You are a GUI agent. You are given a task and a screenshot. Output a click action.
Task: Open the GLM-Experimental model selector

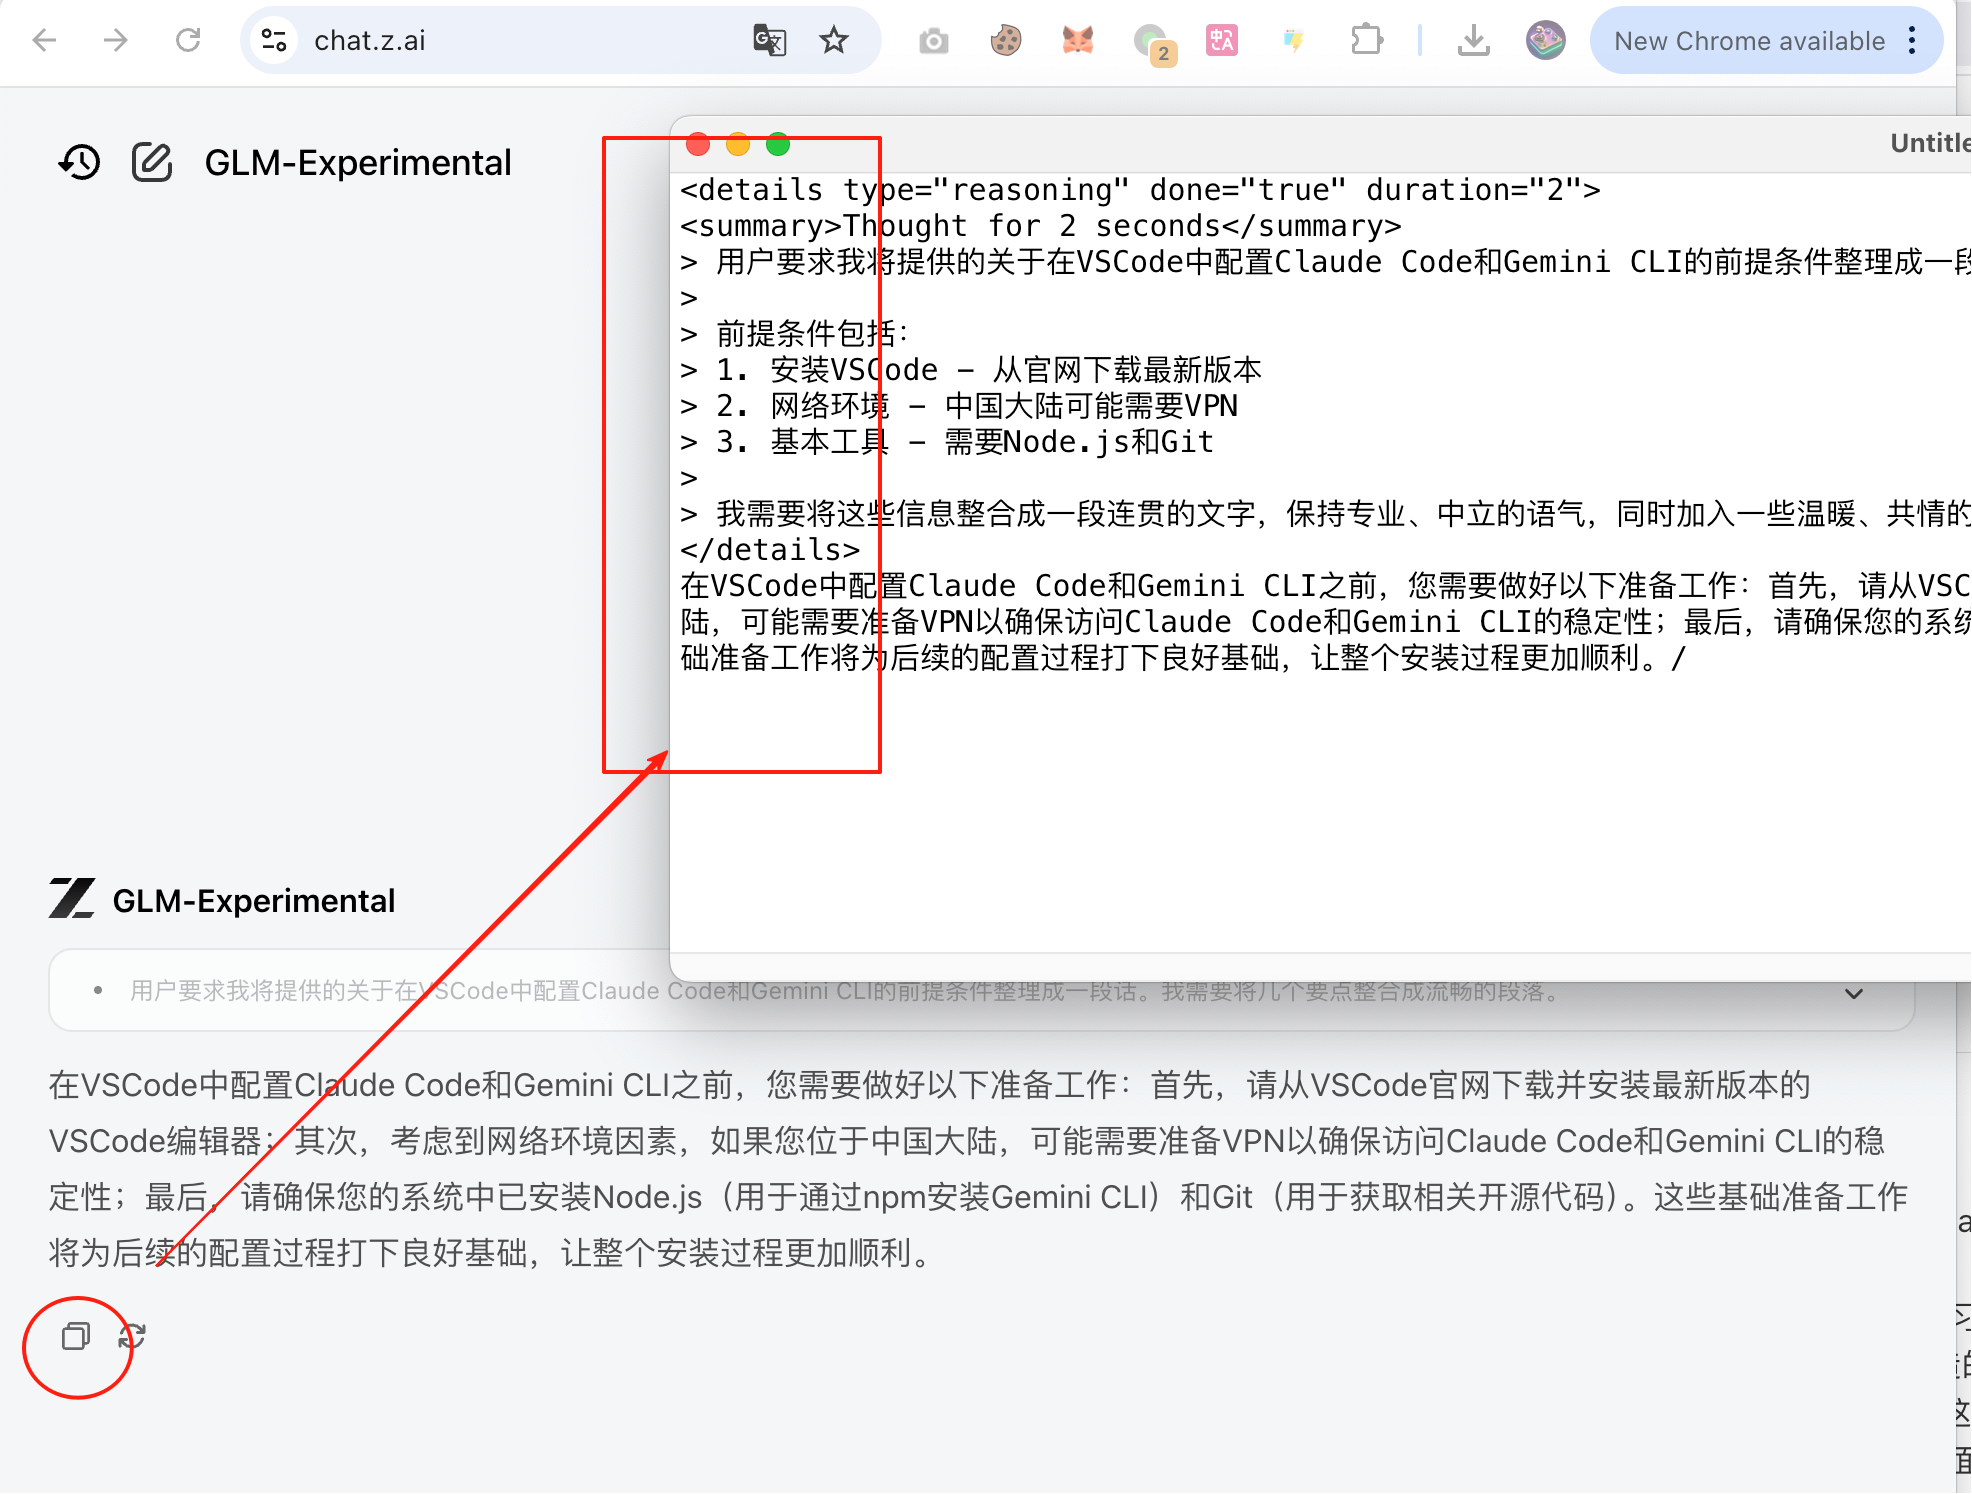(358, 163)
